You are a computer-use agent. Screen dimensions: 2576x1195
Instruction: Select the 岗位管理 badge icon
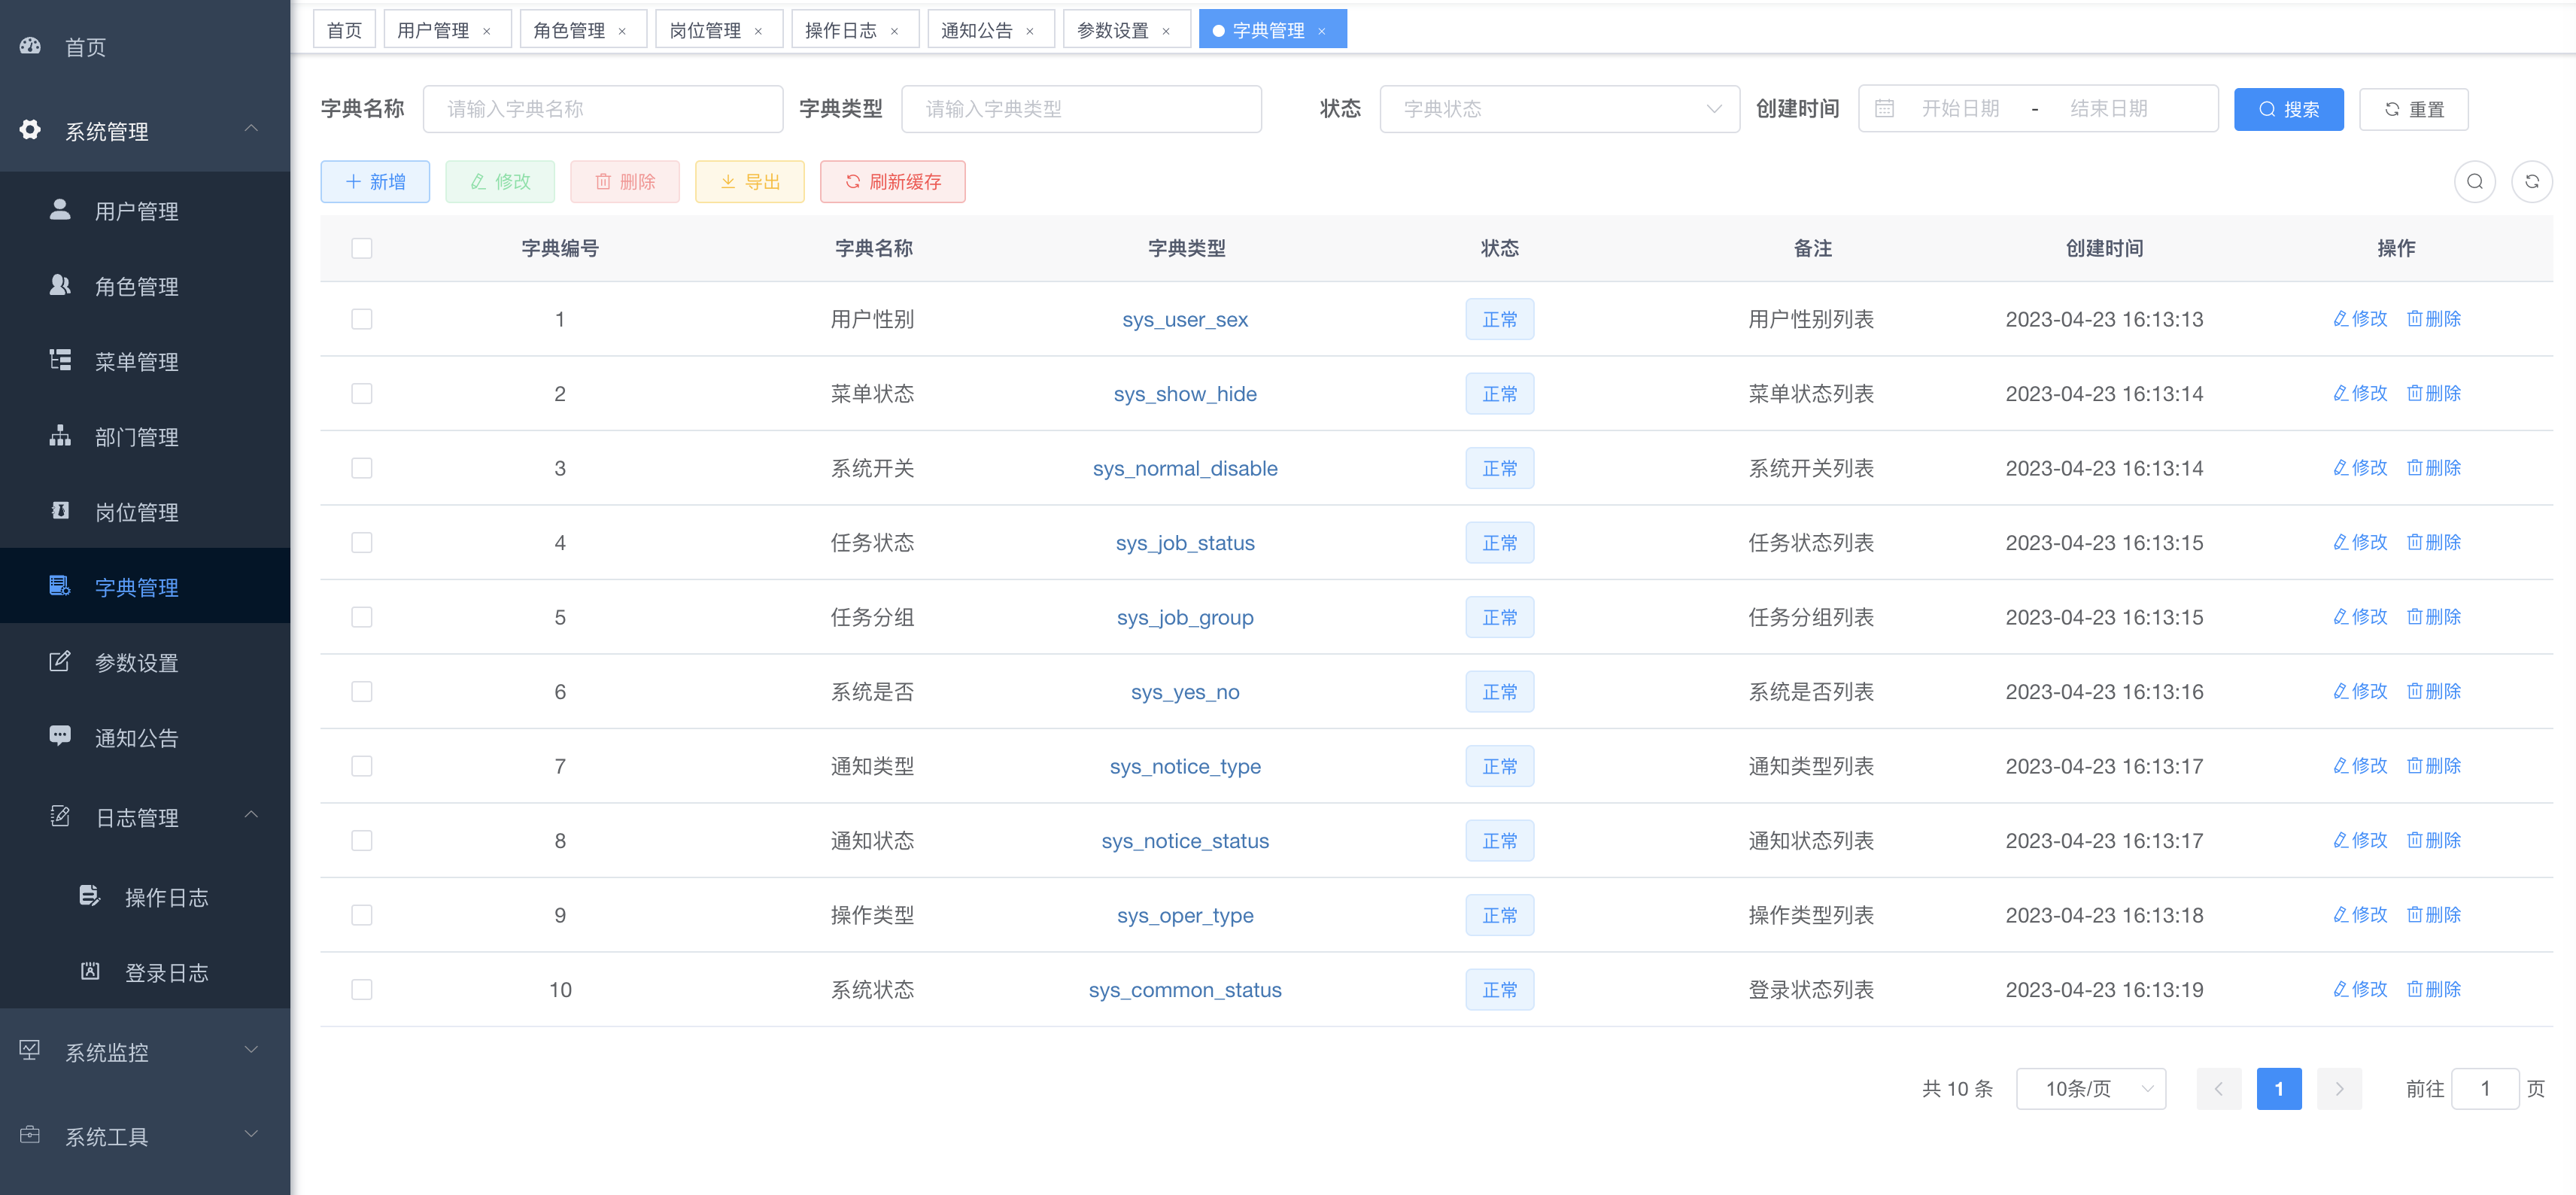[x=60, y=510]
